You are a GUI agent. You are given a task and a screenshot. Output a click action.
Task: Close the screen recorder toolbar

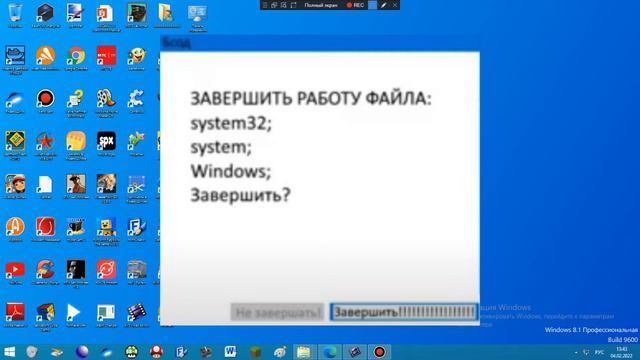tap(395, 5)
